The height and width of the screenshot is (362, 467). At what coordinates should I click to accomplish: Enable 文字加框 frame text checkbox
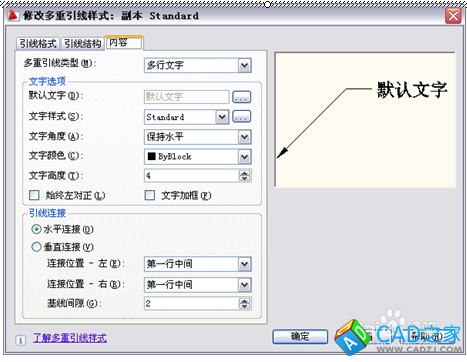(x=150, y=195)
